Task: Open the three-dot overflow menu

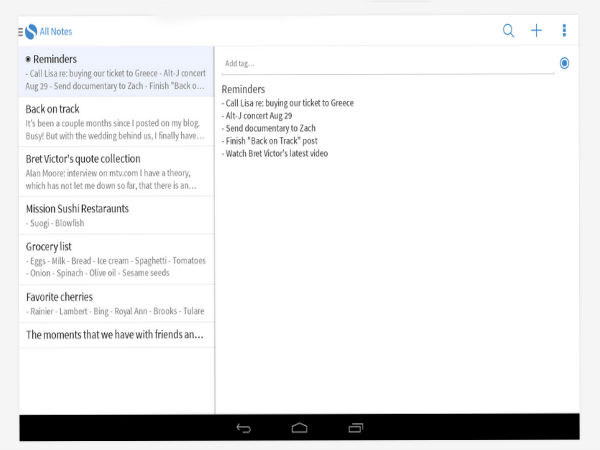Action: pos(564,31)
